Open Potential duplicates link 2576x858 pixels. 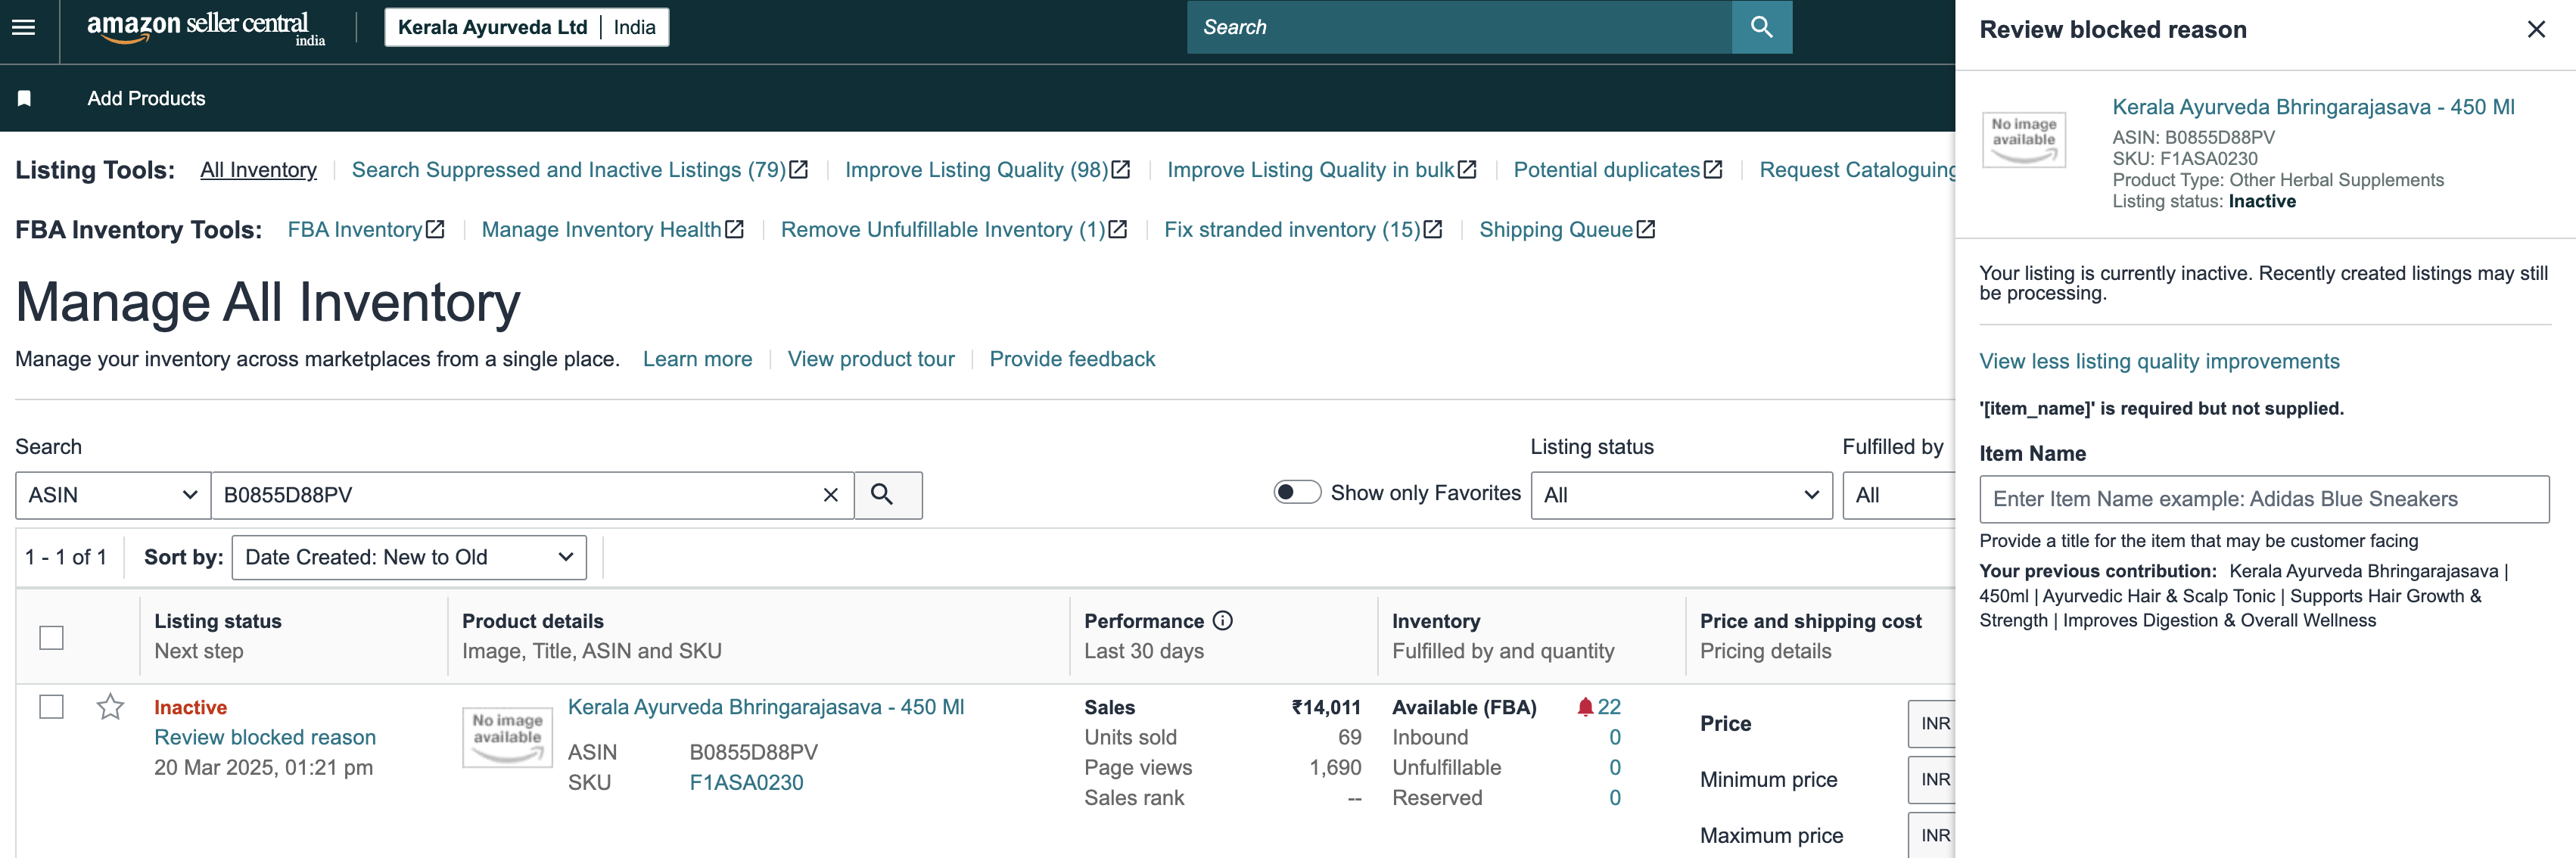pos(1617,170)
